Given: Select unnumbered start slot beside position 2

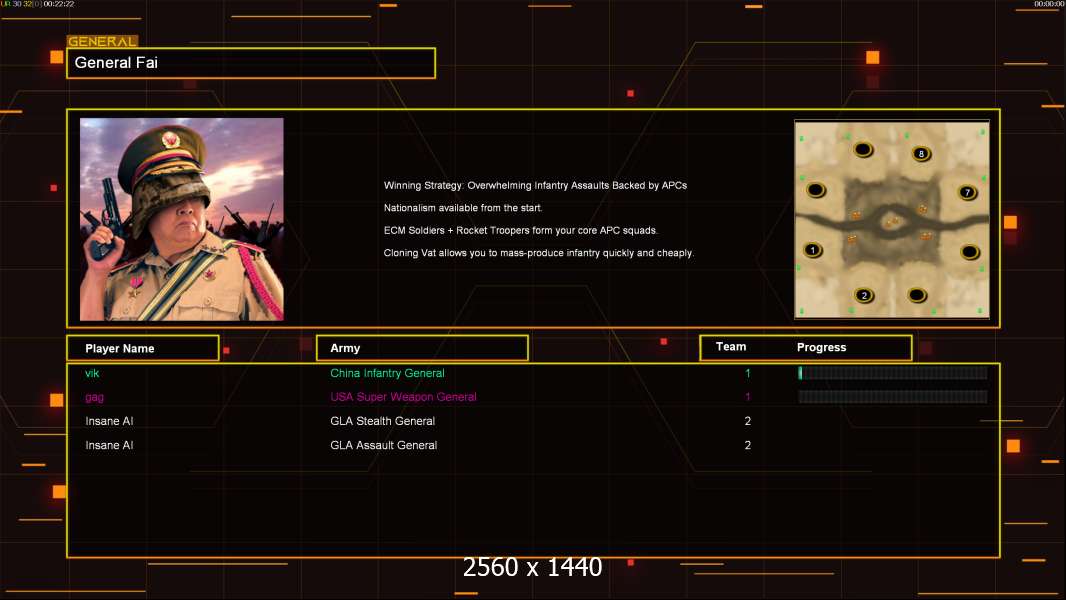Looking at the screenshot, I should [x=917, y=295].
